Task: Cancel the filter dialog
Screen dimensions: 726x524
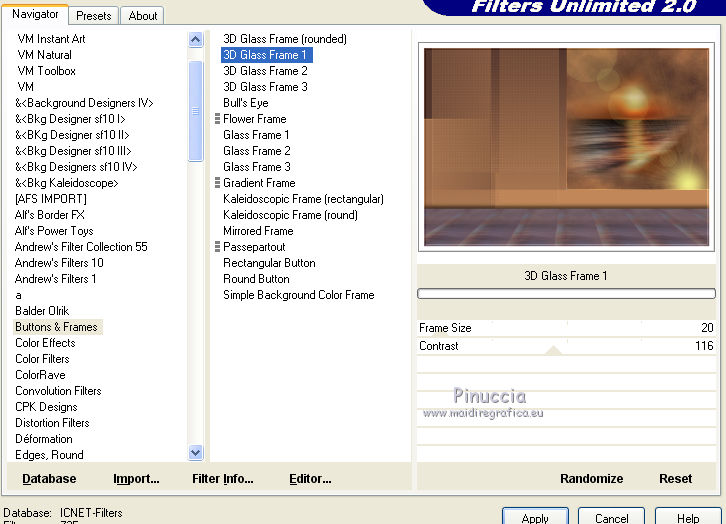Action: coord(611,517)
